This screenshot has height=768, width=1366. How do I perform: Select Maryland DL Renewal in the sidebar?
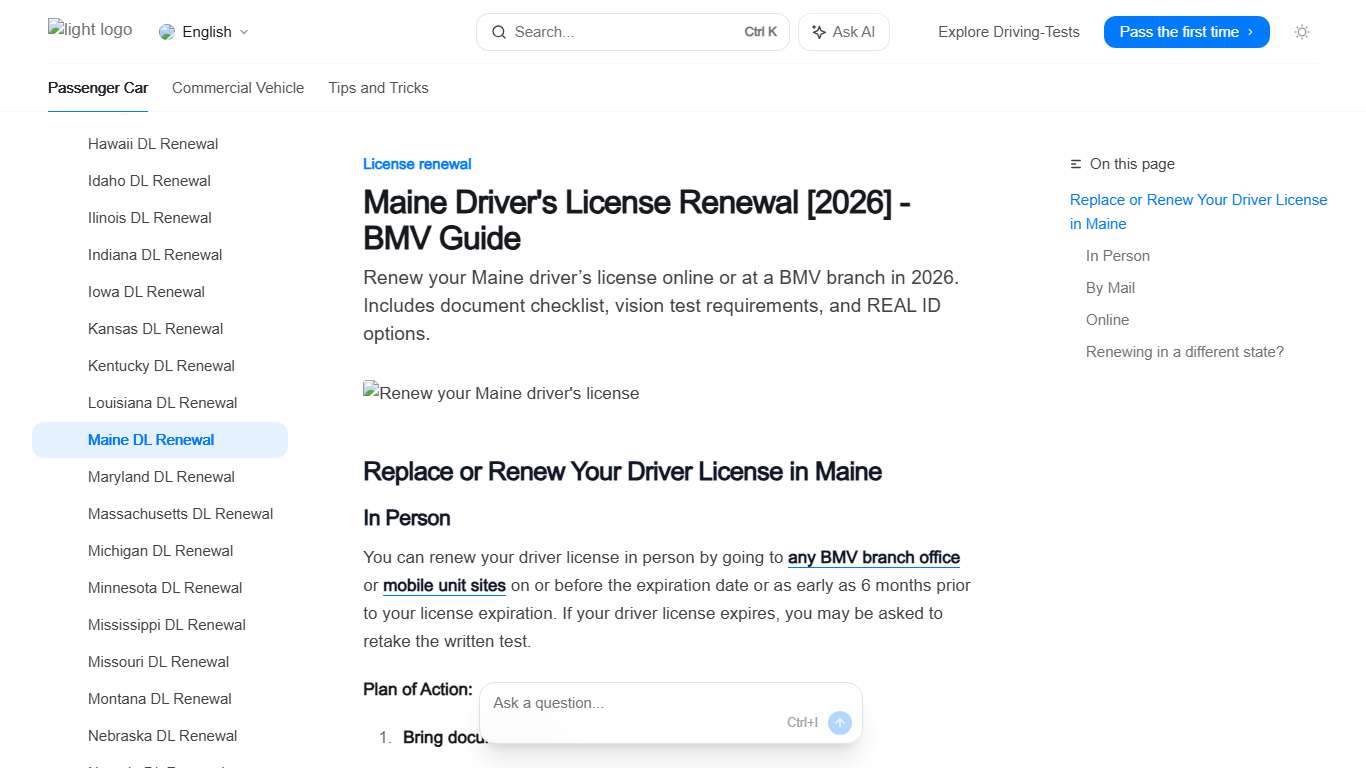[161, 476]
